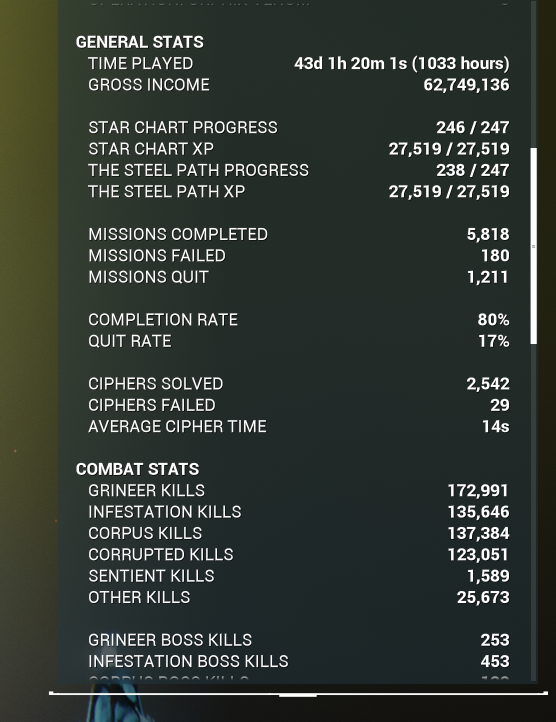The height and width of the screenshot is (722, 556).
Task: Click the Combat Stats heading
Action: [x=137, y=469]
